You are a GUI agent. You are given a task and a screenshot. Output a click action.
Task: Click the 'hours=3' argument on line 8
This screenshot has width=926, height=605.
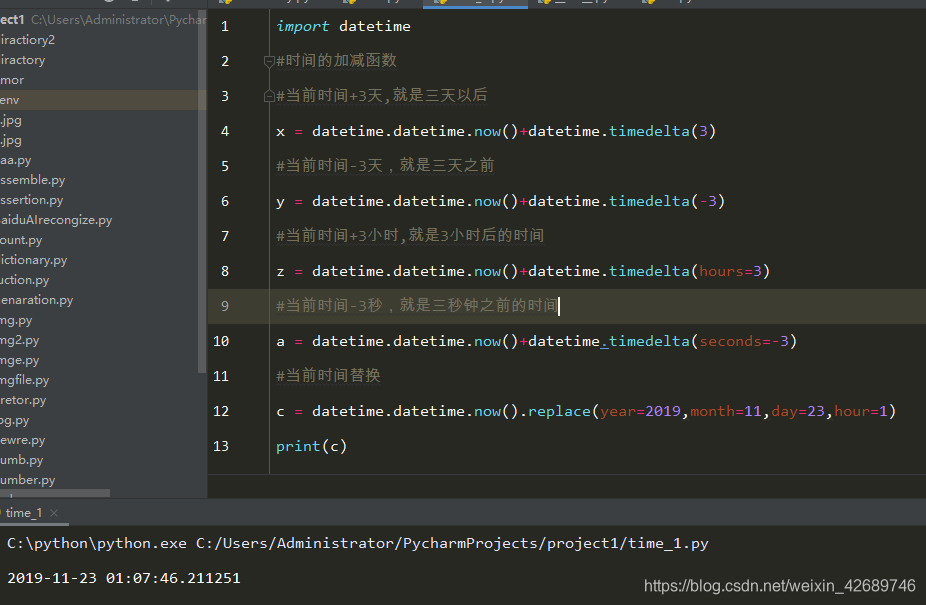[x=731, y=271]
